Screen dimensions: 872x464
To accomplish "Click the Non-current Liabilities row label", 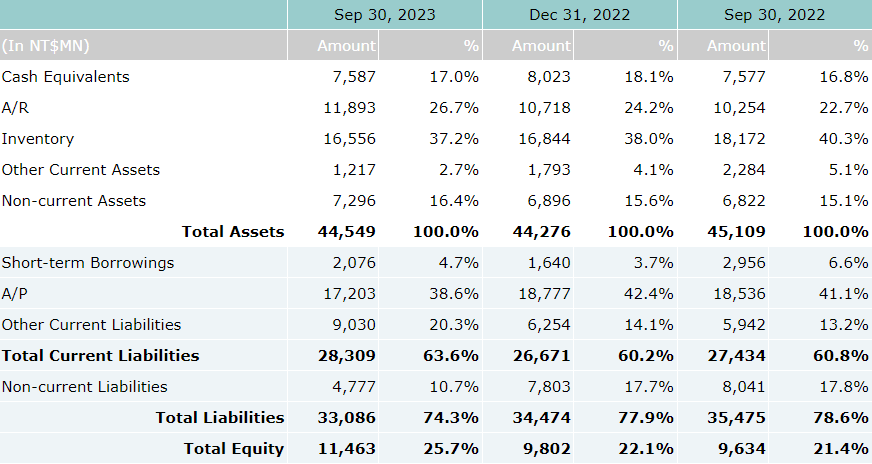I will tap(85, 387).
